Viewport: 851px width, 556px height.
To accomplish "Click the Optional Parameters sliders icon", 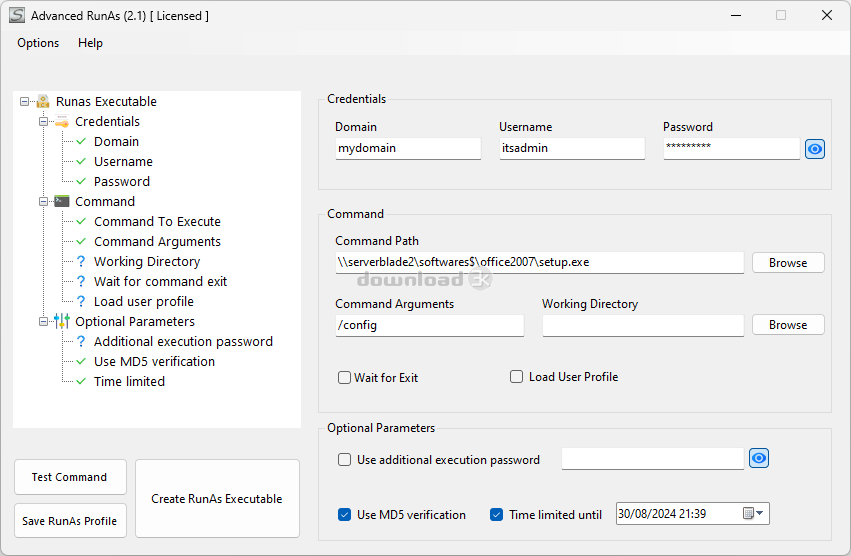I will pyautogui.click(x=62, y=321).
